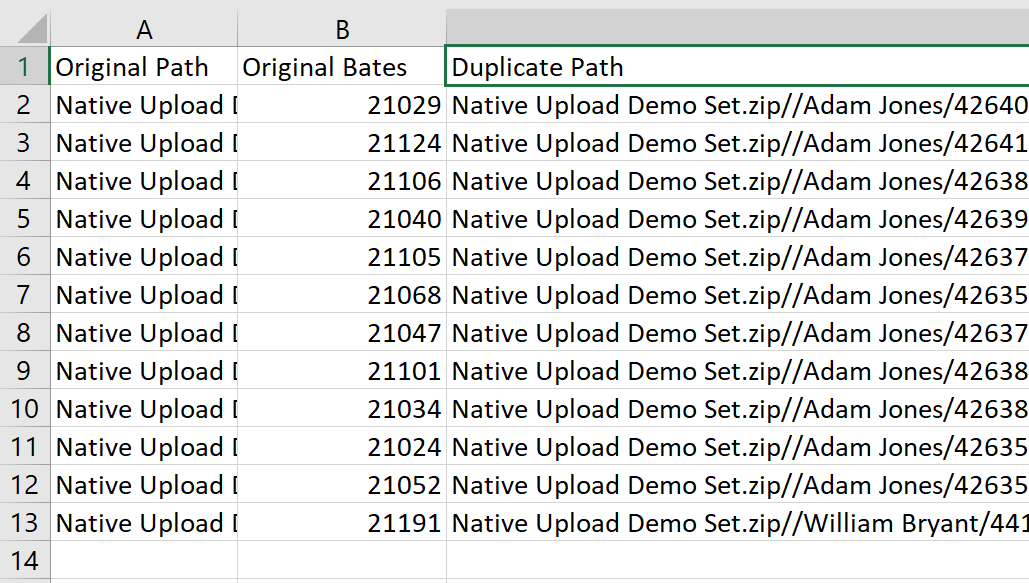
Task: Select the cell containing 21047
Action: tap(341, 333)
